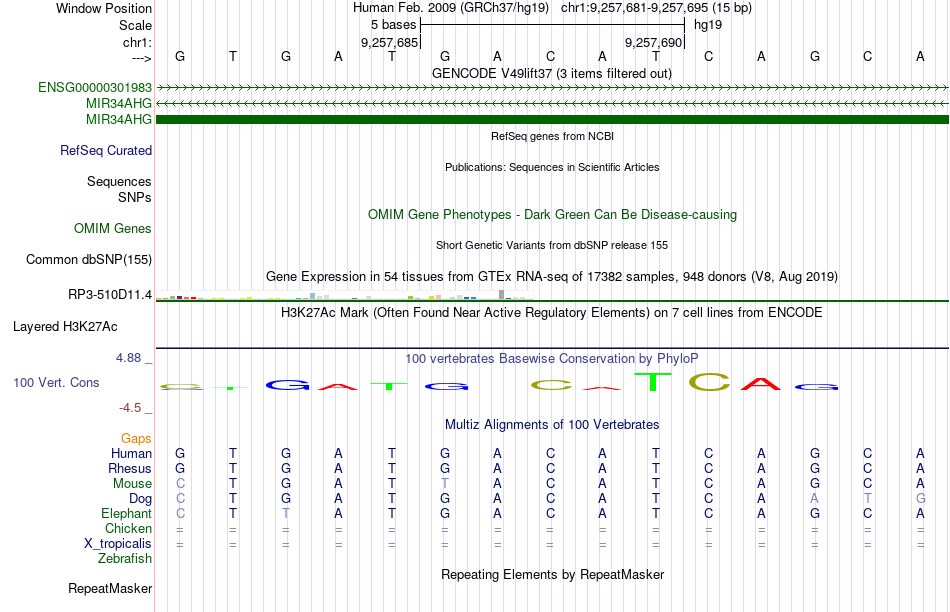
Task: Click the Sequences track label
Action: 119,181
